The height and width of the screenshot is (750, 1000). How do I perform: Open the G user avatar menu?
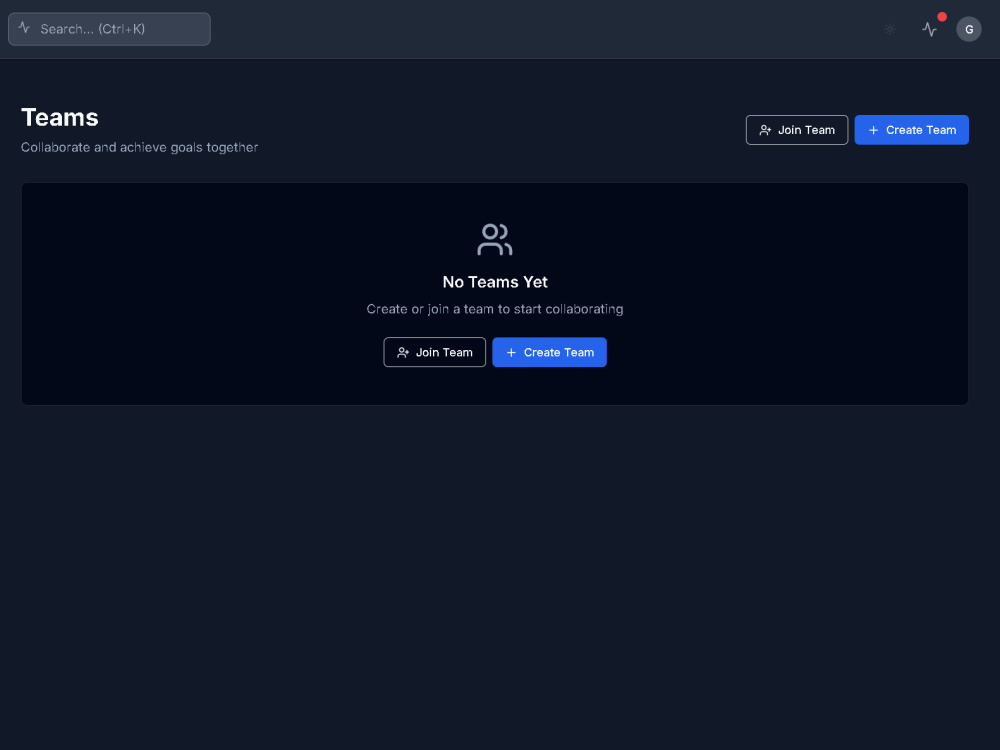(x=969, y=29)
